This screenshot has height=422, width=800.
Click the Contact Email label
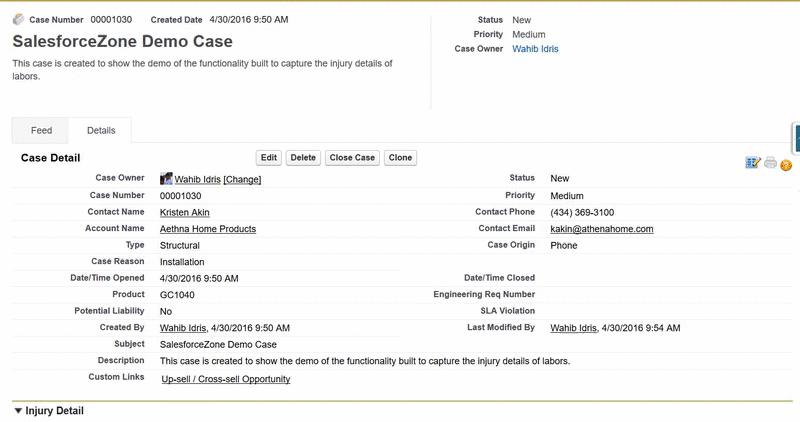(507, 228)
